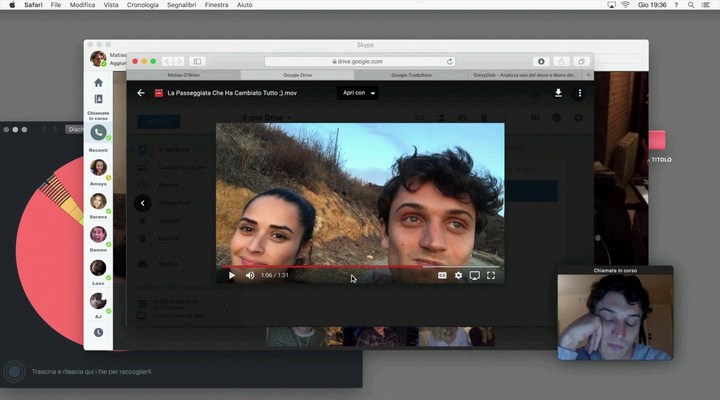Open the 'Il mio Drive' dropdown

pos(266,118)
